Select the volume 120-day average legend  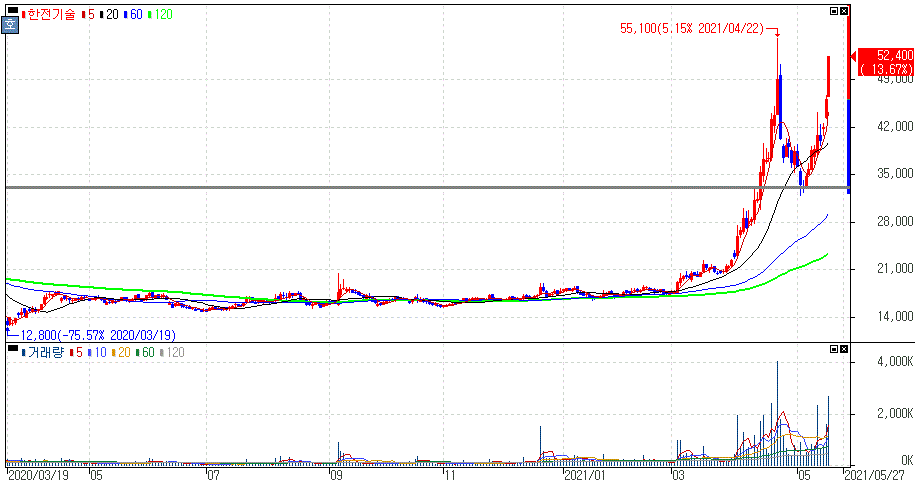pyautogui.click(x=172, y=352)
